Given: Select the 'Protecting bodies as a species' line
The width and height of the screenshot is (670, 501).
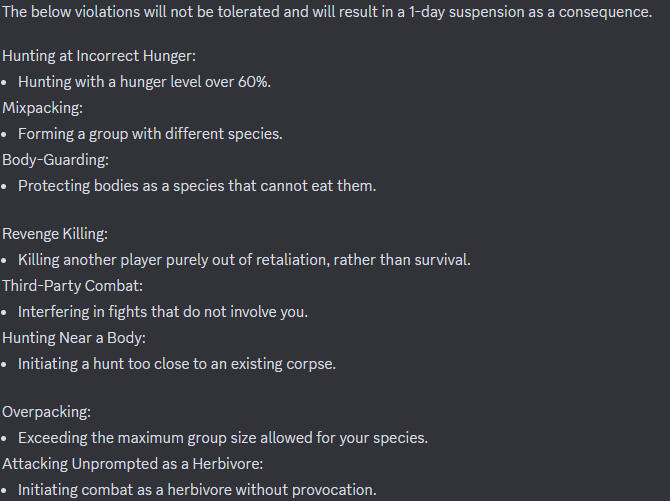Looking at the screenshot, I should [197, 186].
